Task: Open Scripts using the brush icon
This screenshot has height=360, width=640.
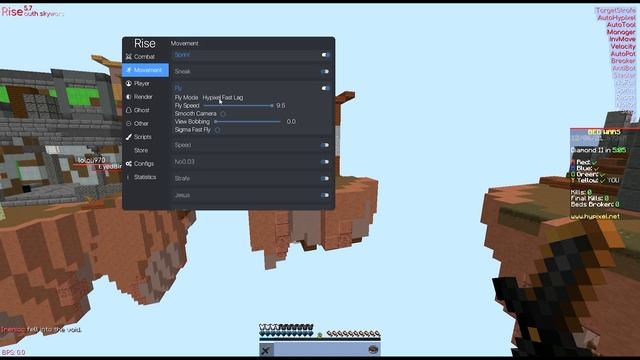Action: tap(129, 137)
